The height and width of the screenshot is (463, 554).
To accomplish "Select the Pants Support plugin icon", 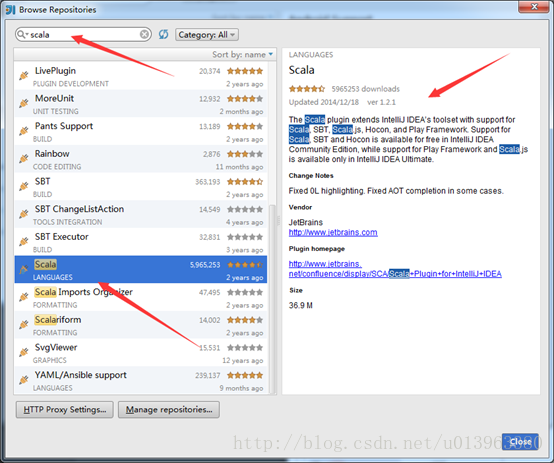I will [x=24, y=131].
